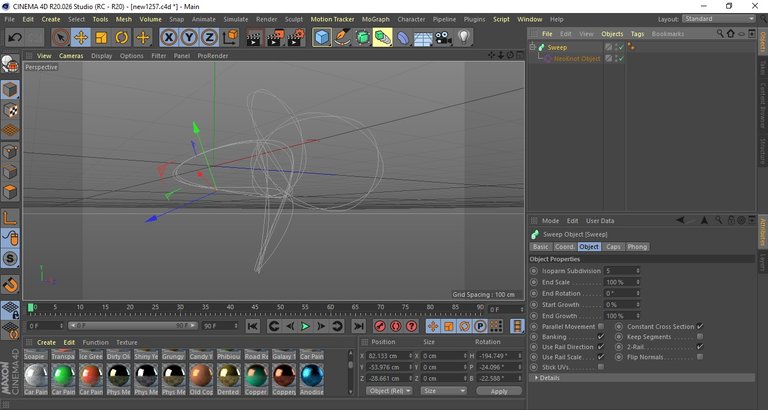Screen dimensions: 768x410
Task: Open the Texture menu in materials
Action: (126, 342)
